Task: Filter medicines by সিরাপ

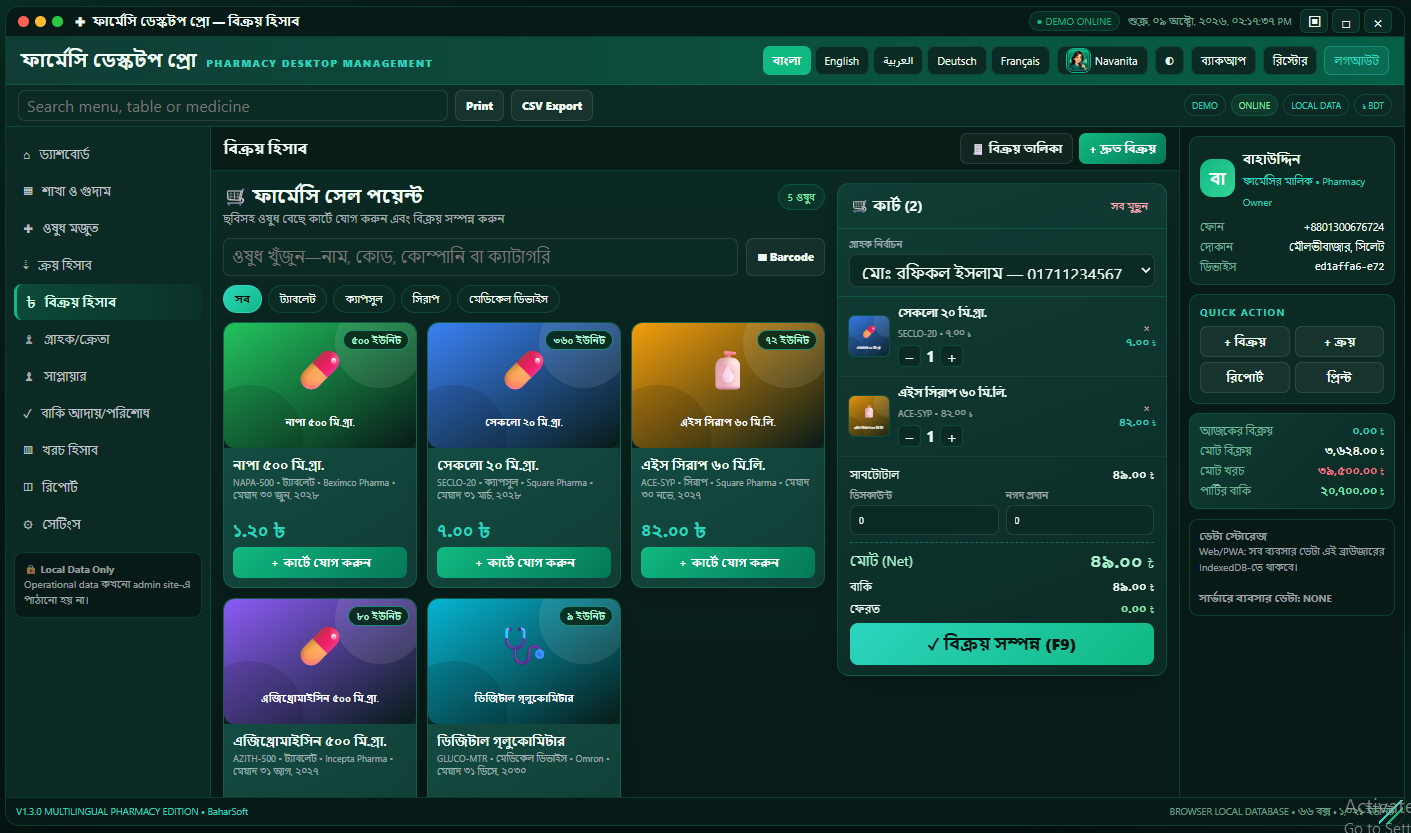Action: click(426, 299)
